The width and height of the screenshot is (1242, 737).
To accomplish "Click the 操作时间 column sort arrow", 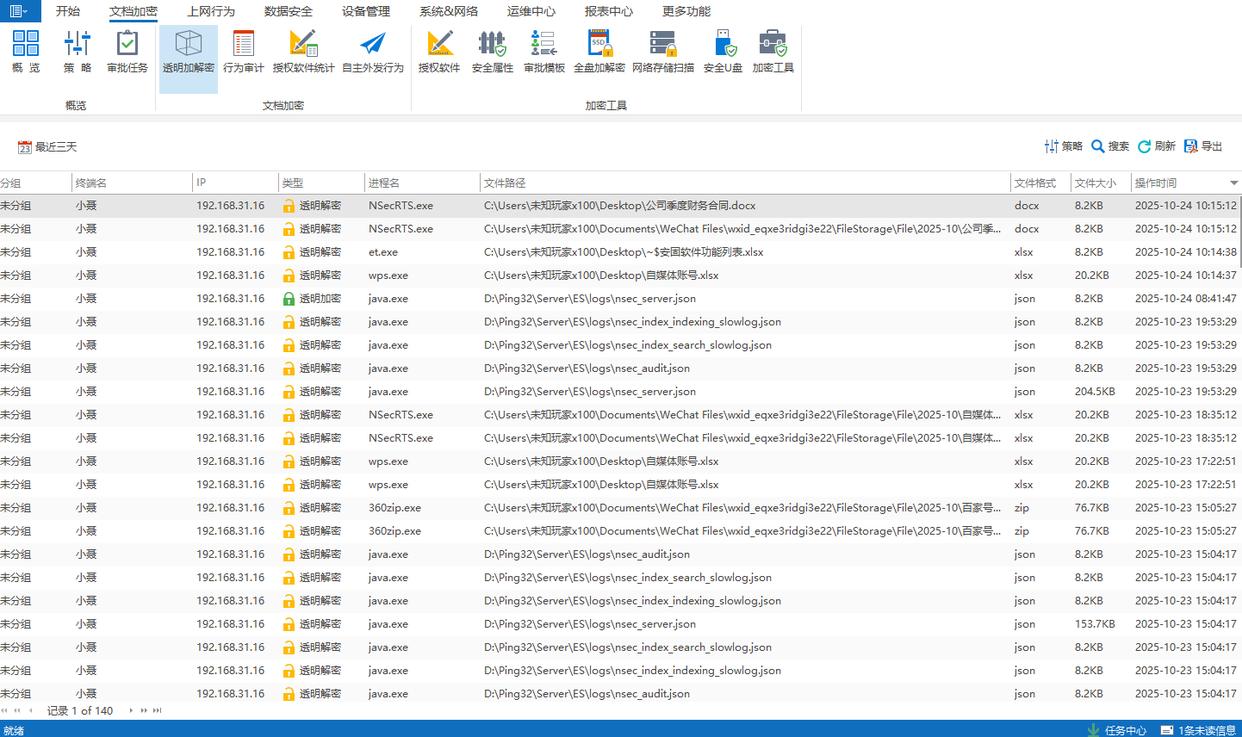I will coord(1233,183).
